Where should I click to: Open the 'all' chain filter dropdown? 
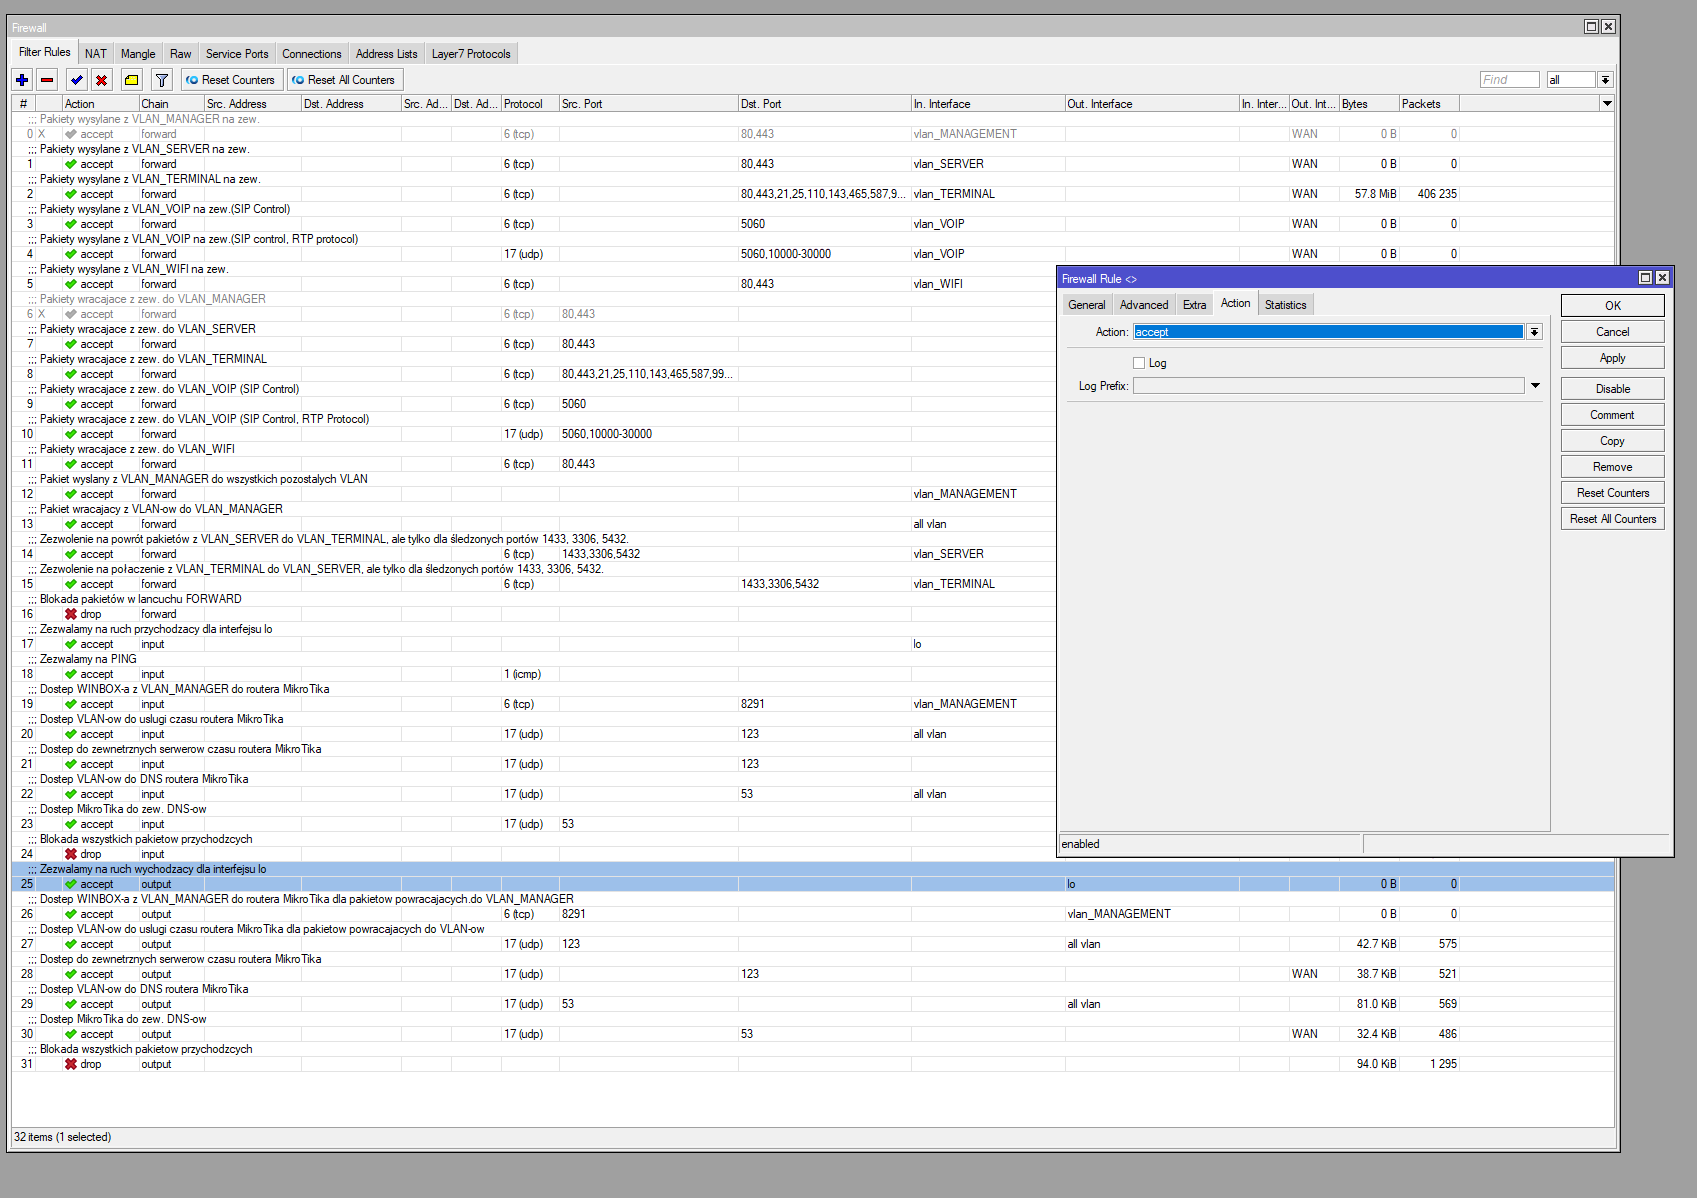(x=1605, y=80)
